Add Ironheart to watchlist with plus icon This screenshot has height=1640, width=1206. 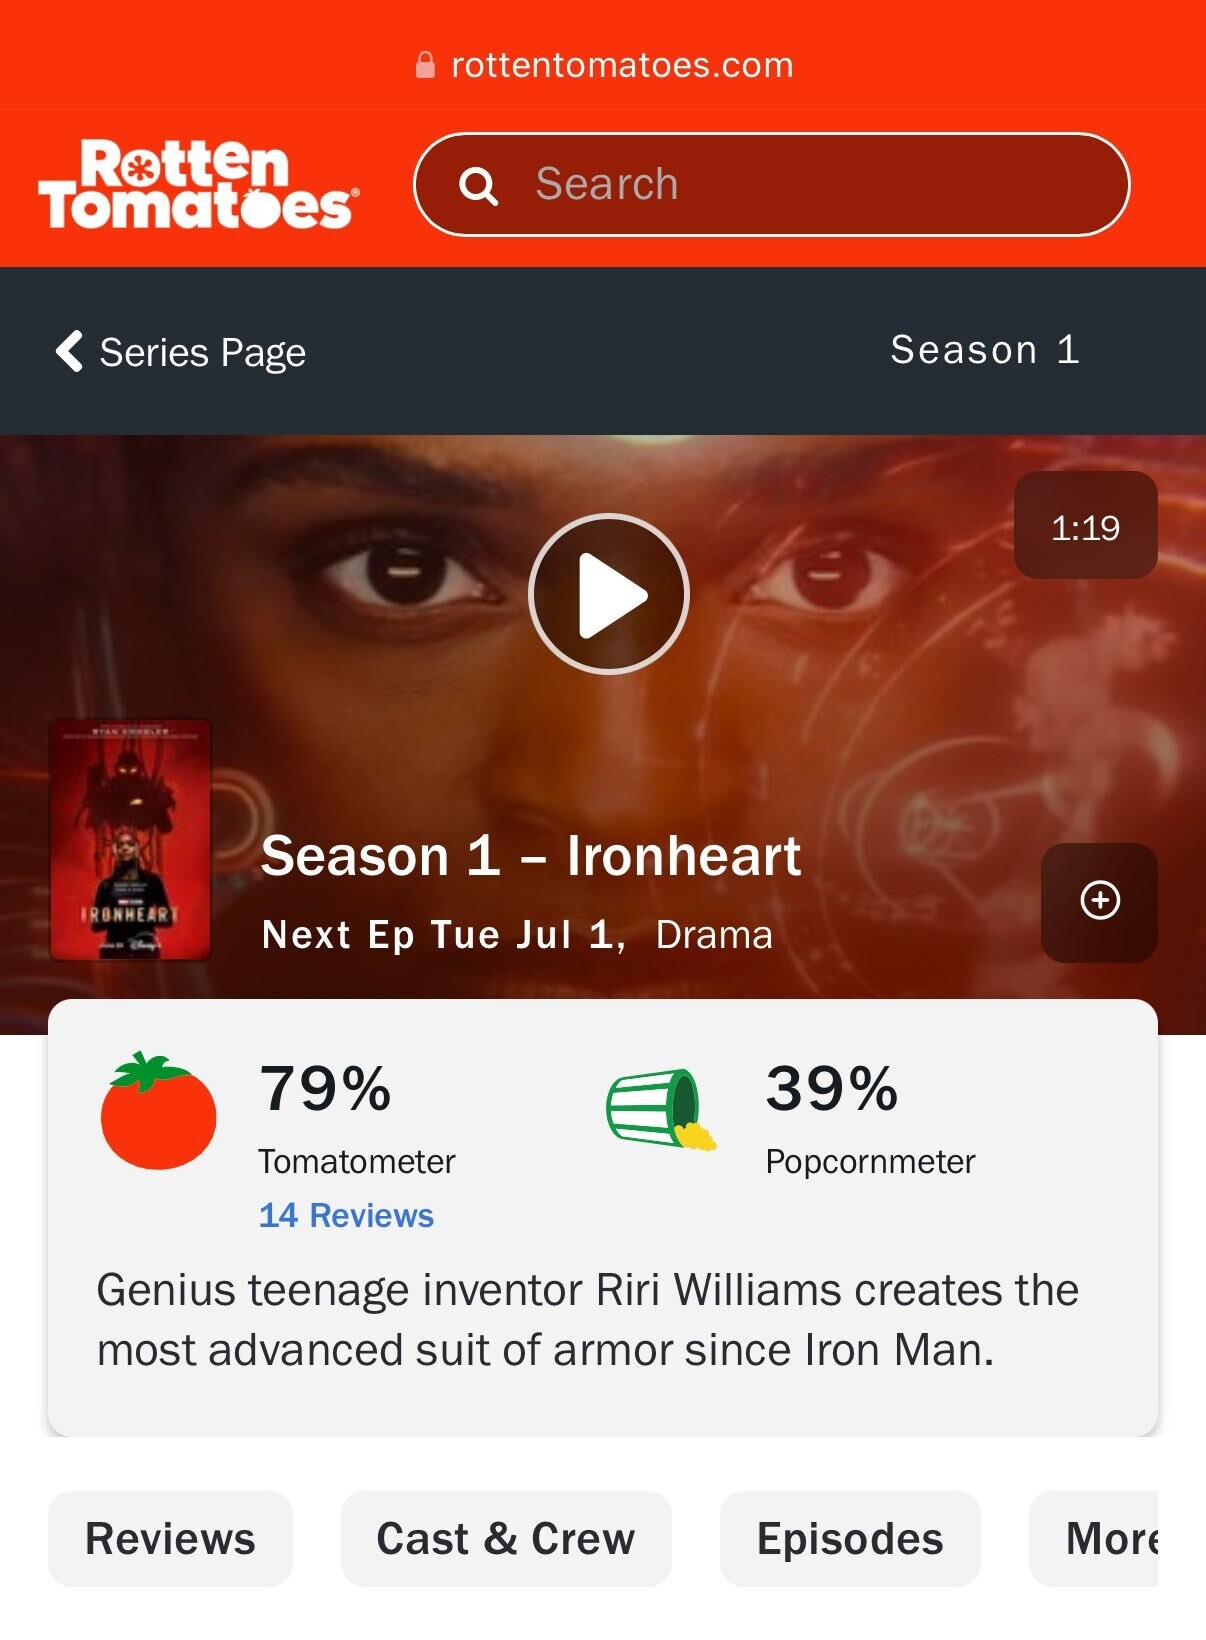point(1099,901)
